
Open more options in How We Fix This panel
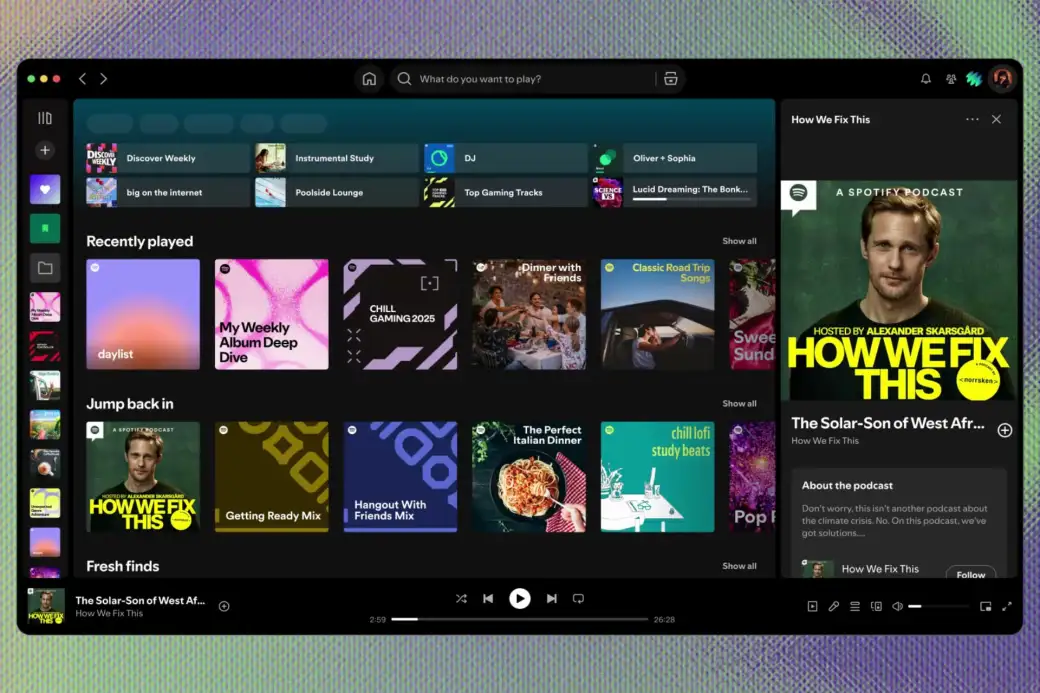(x=972, y=119)
